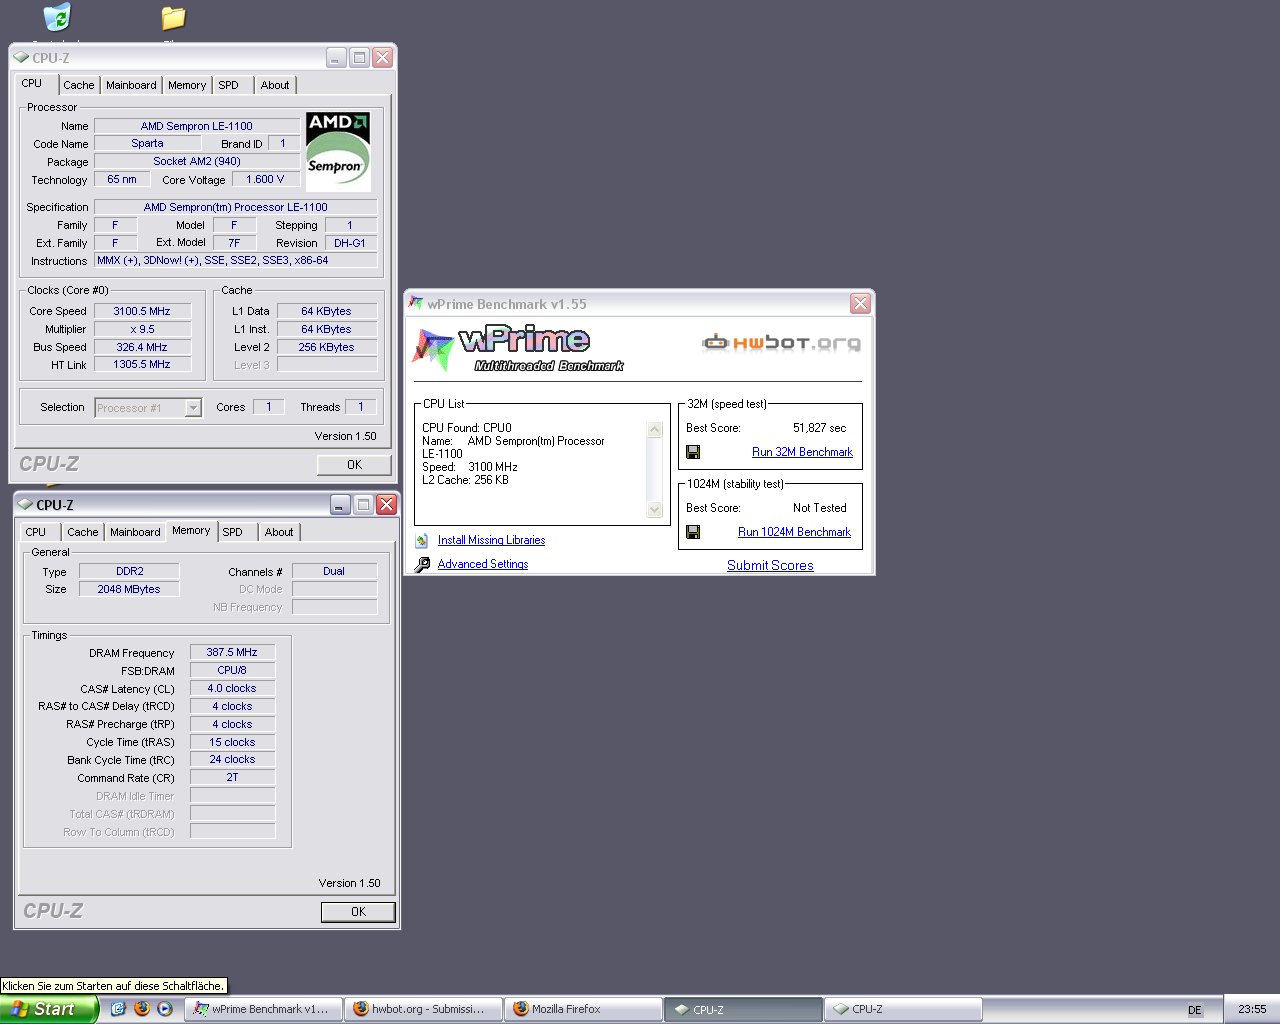Click OK in the bottom CPU-Z window
Screen dimensions: 1280x1024
(x=358, y=912)
